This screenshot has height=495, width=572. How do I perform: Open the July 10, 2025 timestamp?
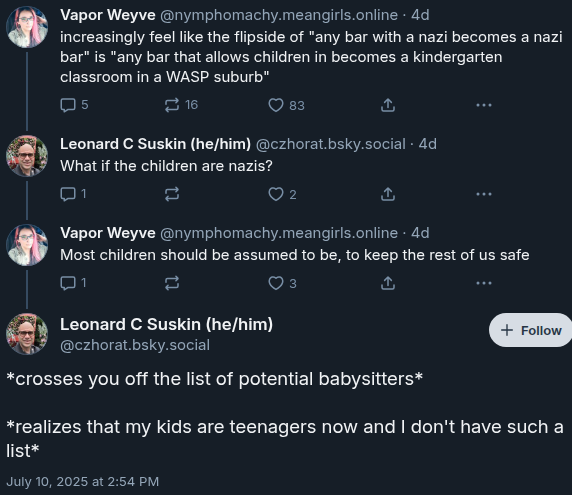[83, 482]
